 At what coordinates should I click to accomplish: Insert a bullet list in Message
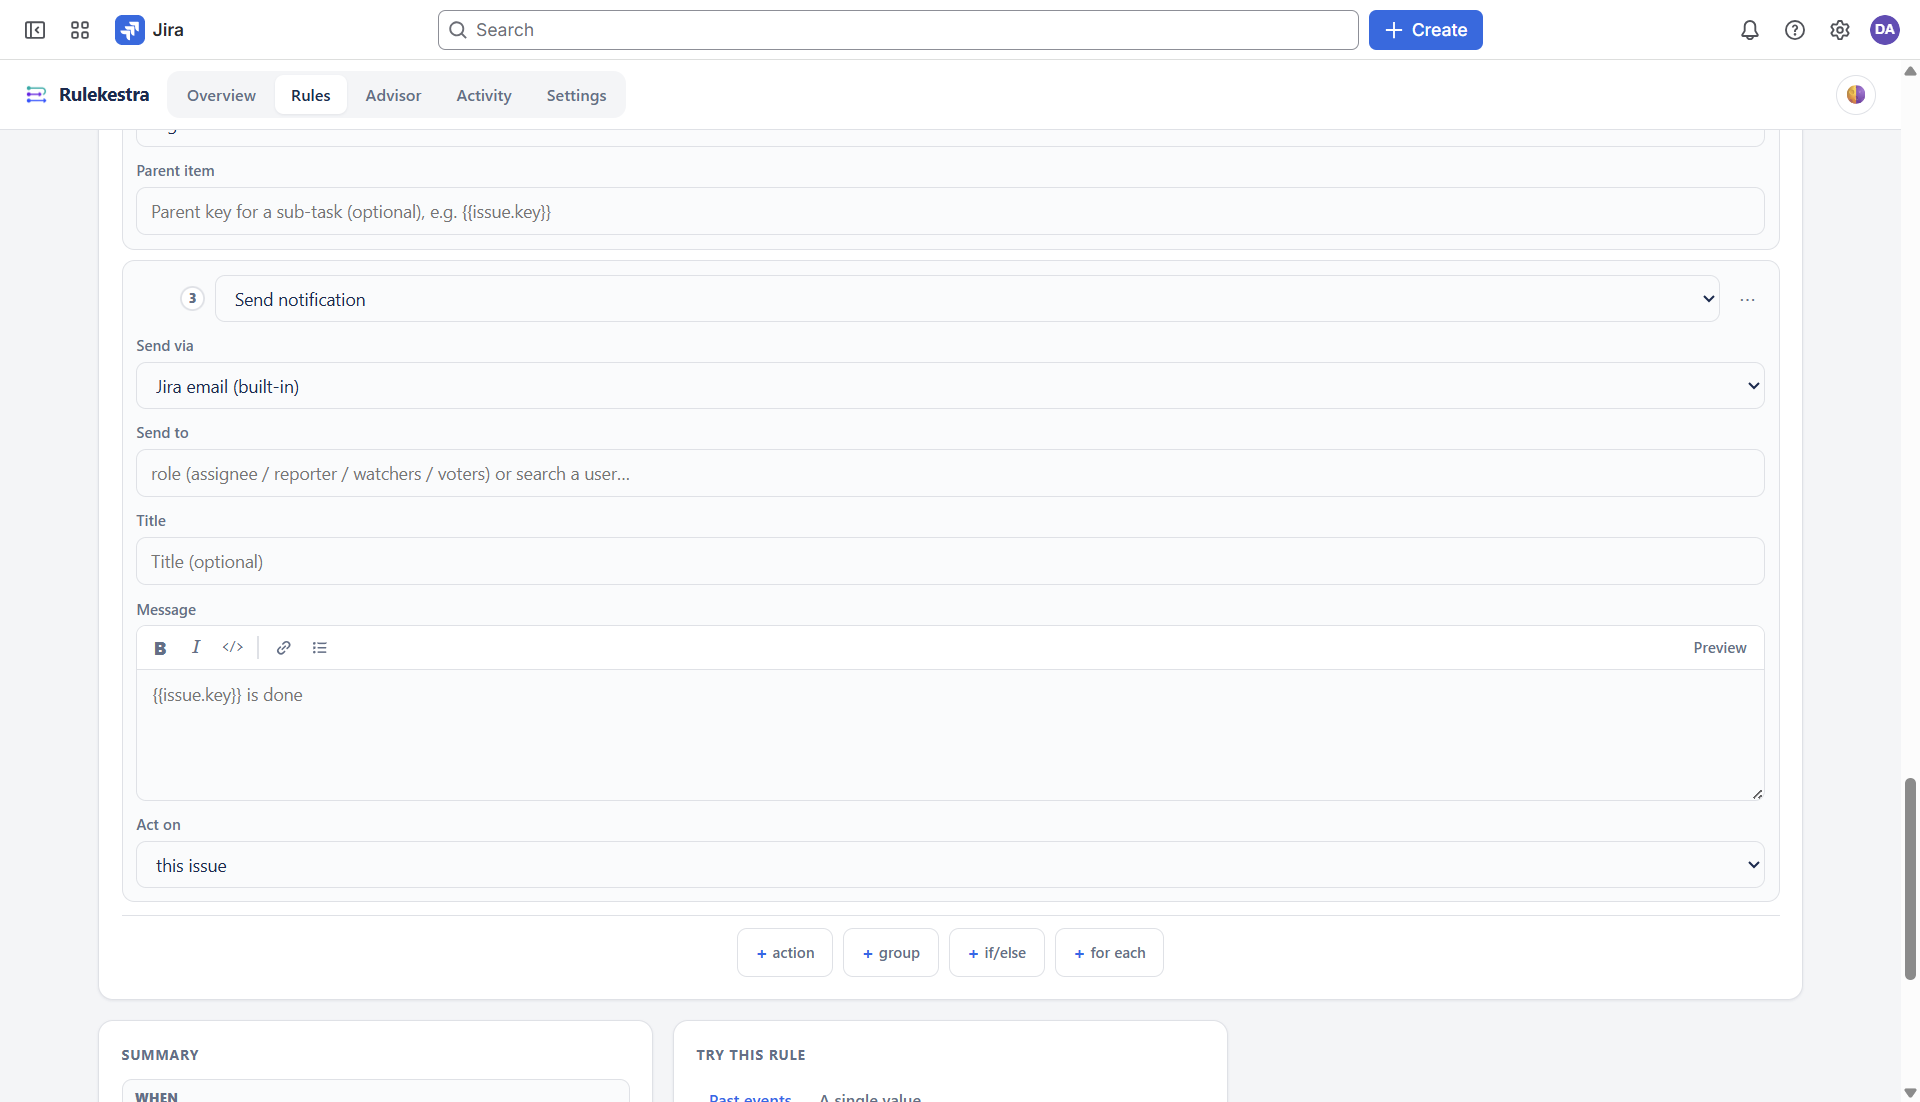tap(320, 648)
